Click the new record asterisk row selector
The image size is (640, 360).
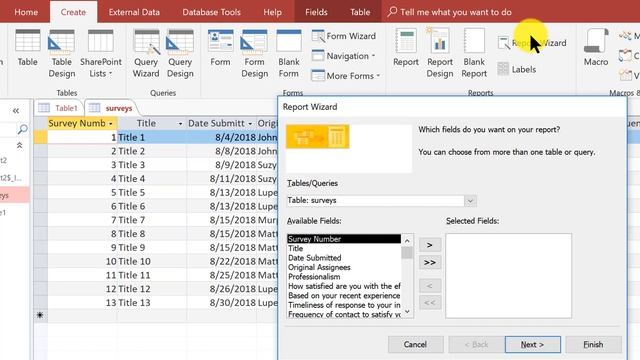(x=40, y=315)
